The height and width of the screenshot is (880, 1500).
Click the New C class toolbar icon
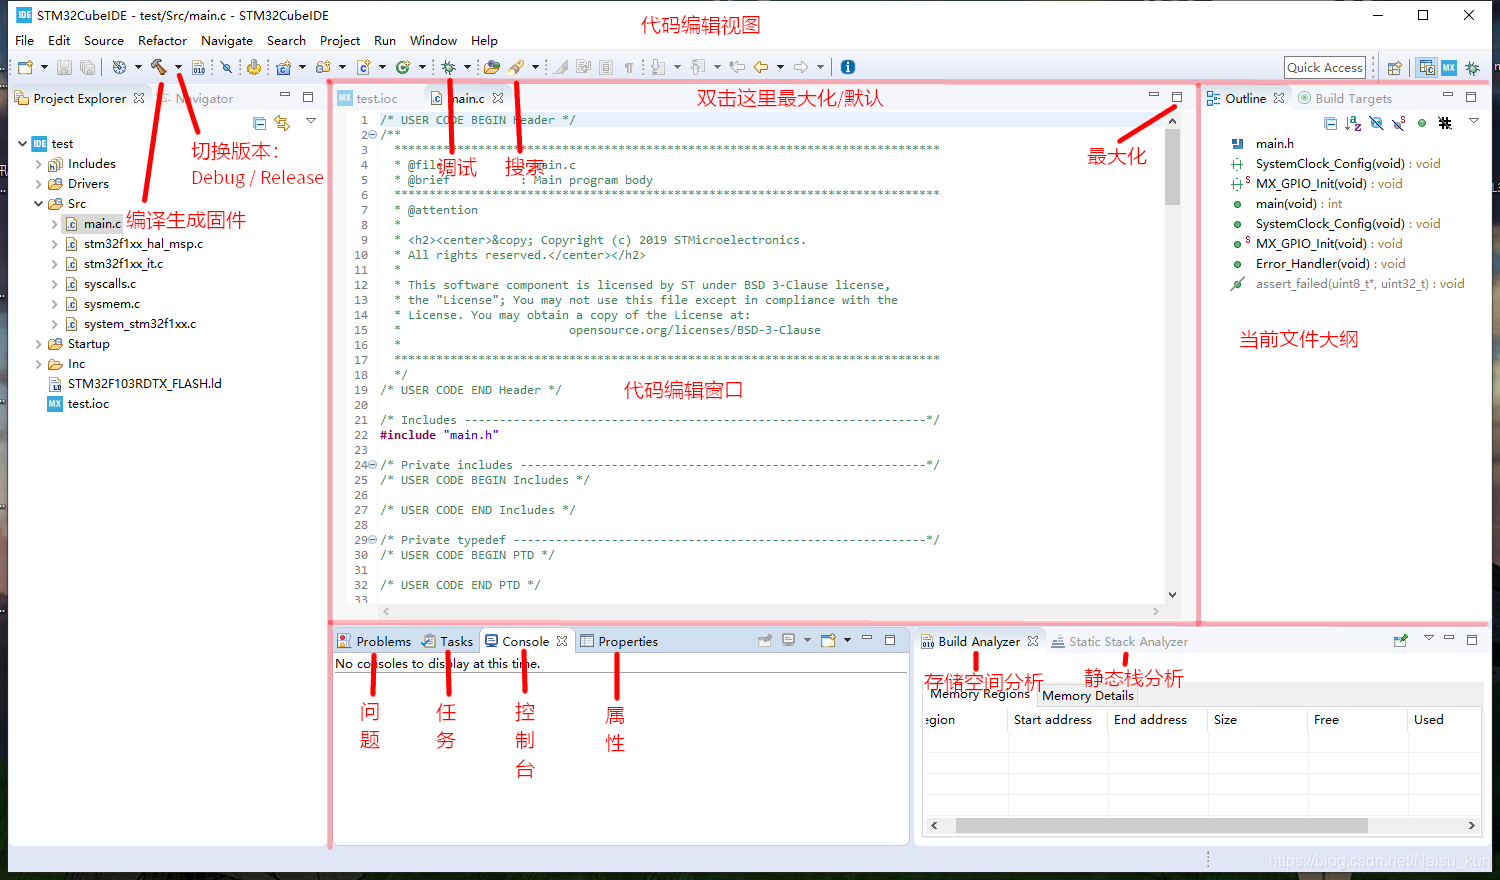(364, 67)
